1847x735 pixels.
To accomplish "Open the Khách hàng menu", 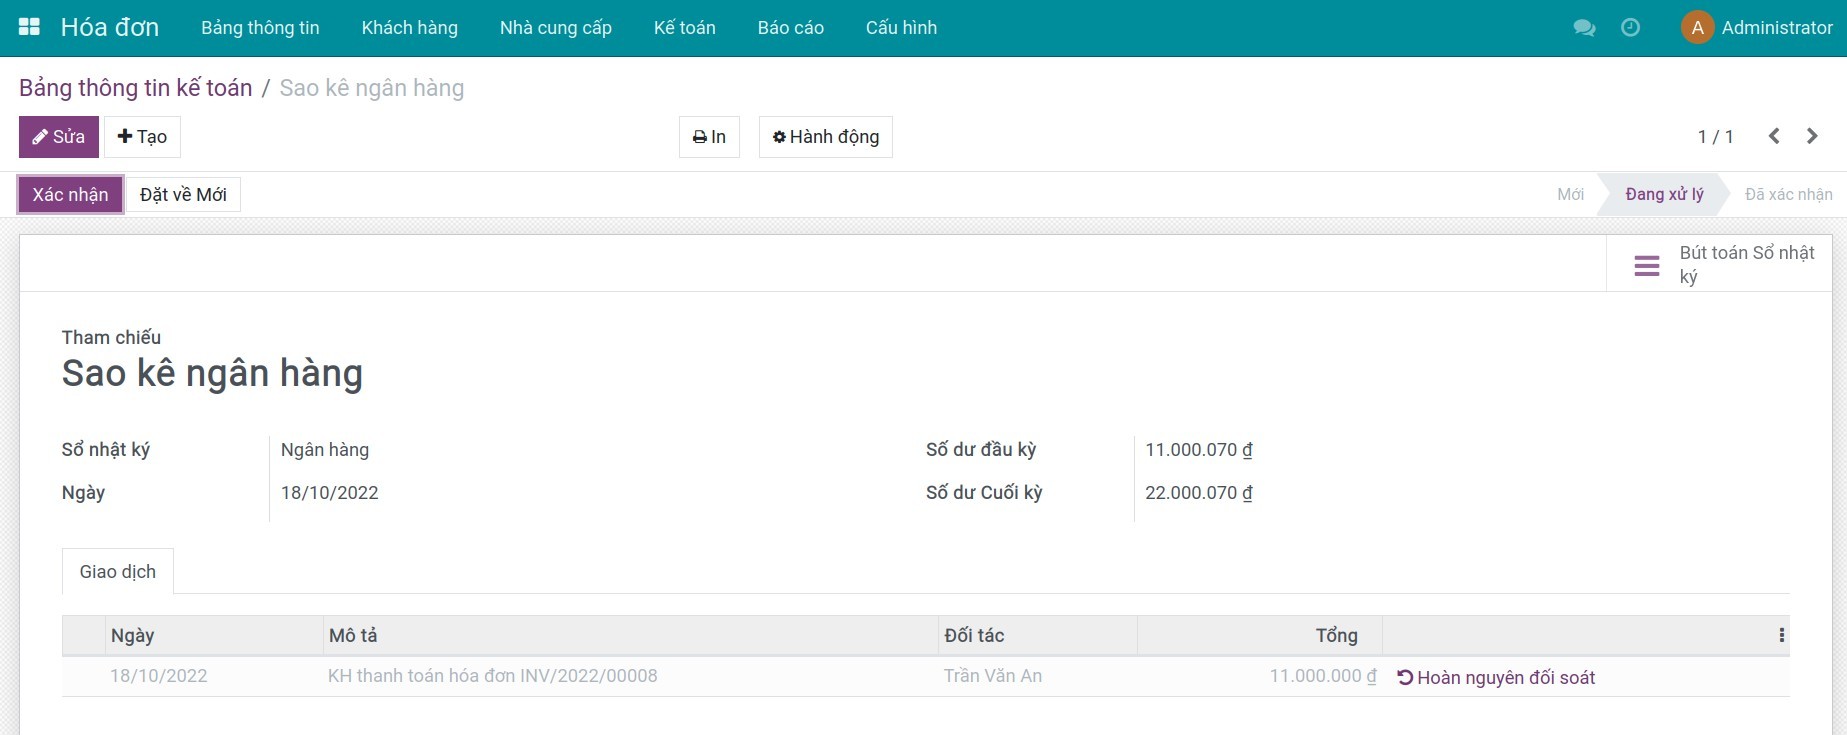I will (409, 28).
